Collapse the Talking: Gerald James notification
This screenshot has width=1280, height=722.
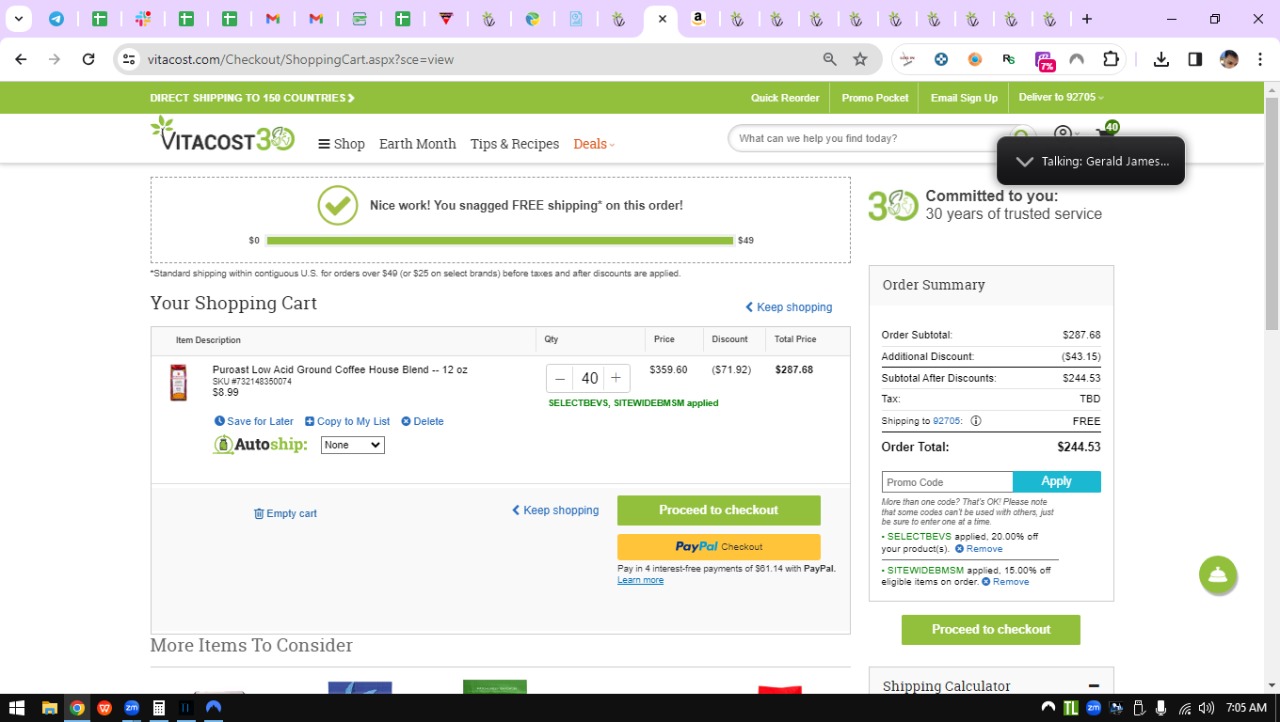[x=1023, y=161]
